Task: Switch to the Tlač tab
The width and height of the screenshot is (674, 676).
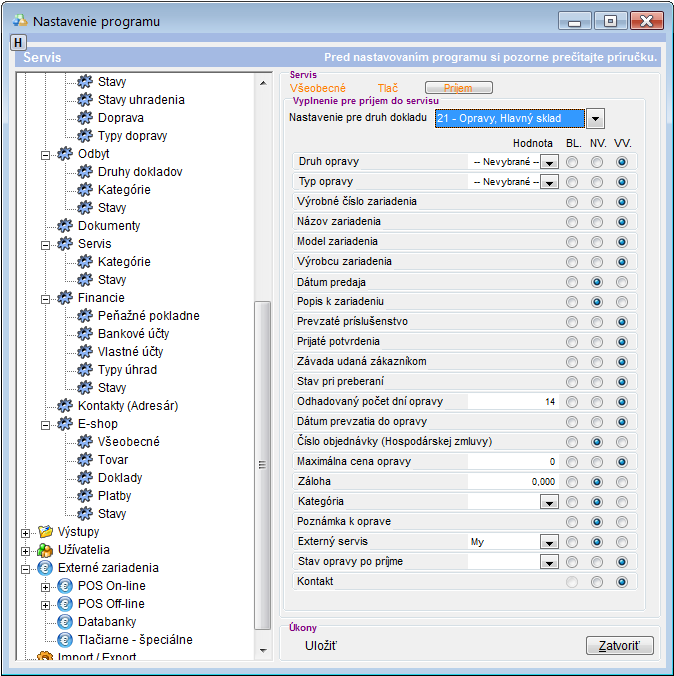Action: coord(388,89)
